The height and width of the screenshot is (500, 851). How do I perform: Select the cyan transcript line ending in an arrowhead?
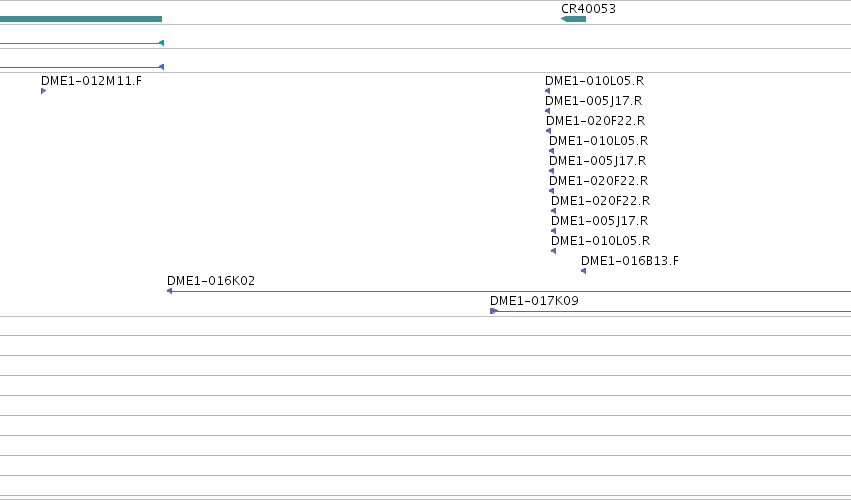(82, 43)
